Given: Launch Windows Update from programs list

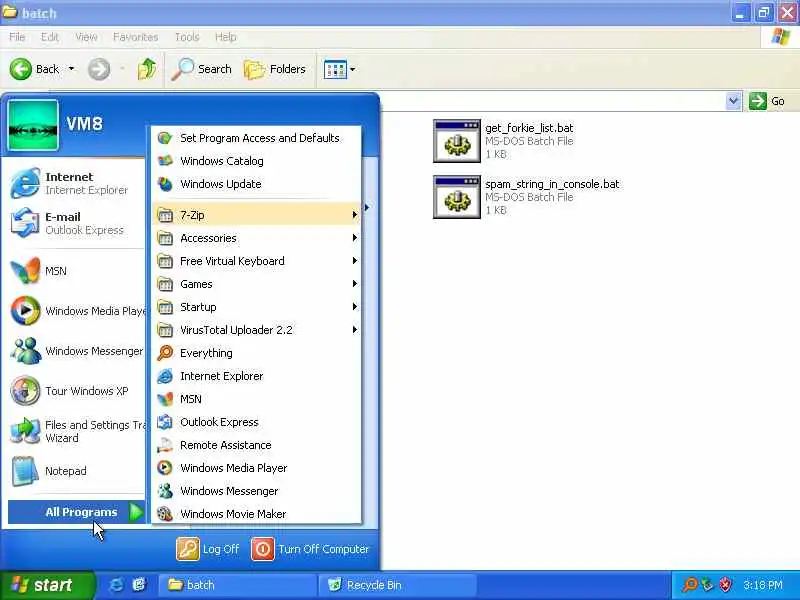Looking at the screenshot, I should pyautogui.click(x=257, y=184).
